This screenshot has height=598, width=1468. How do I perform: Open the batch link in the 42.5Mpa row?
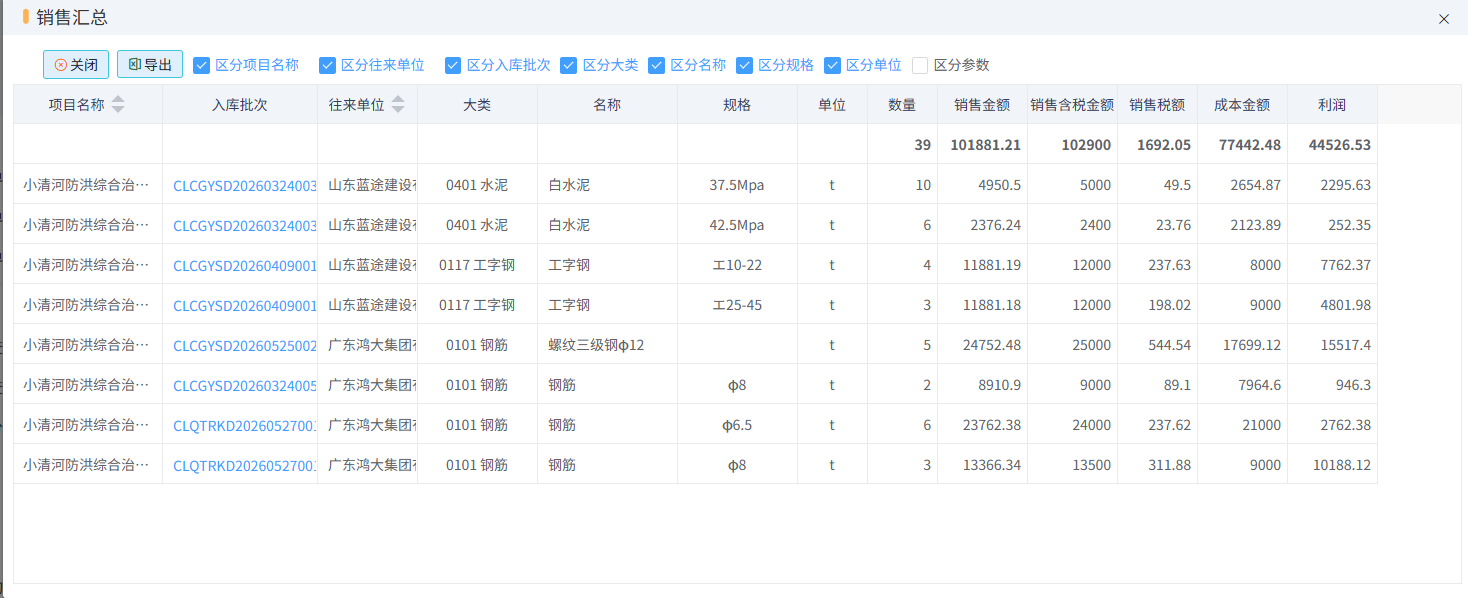point(245,225)
